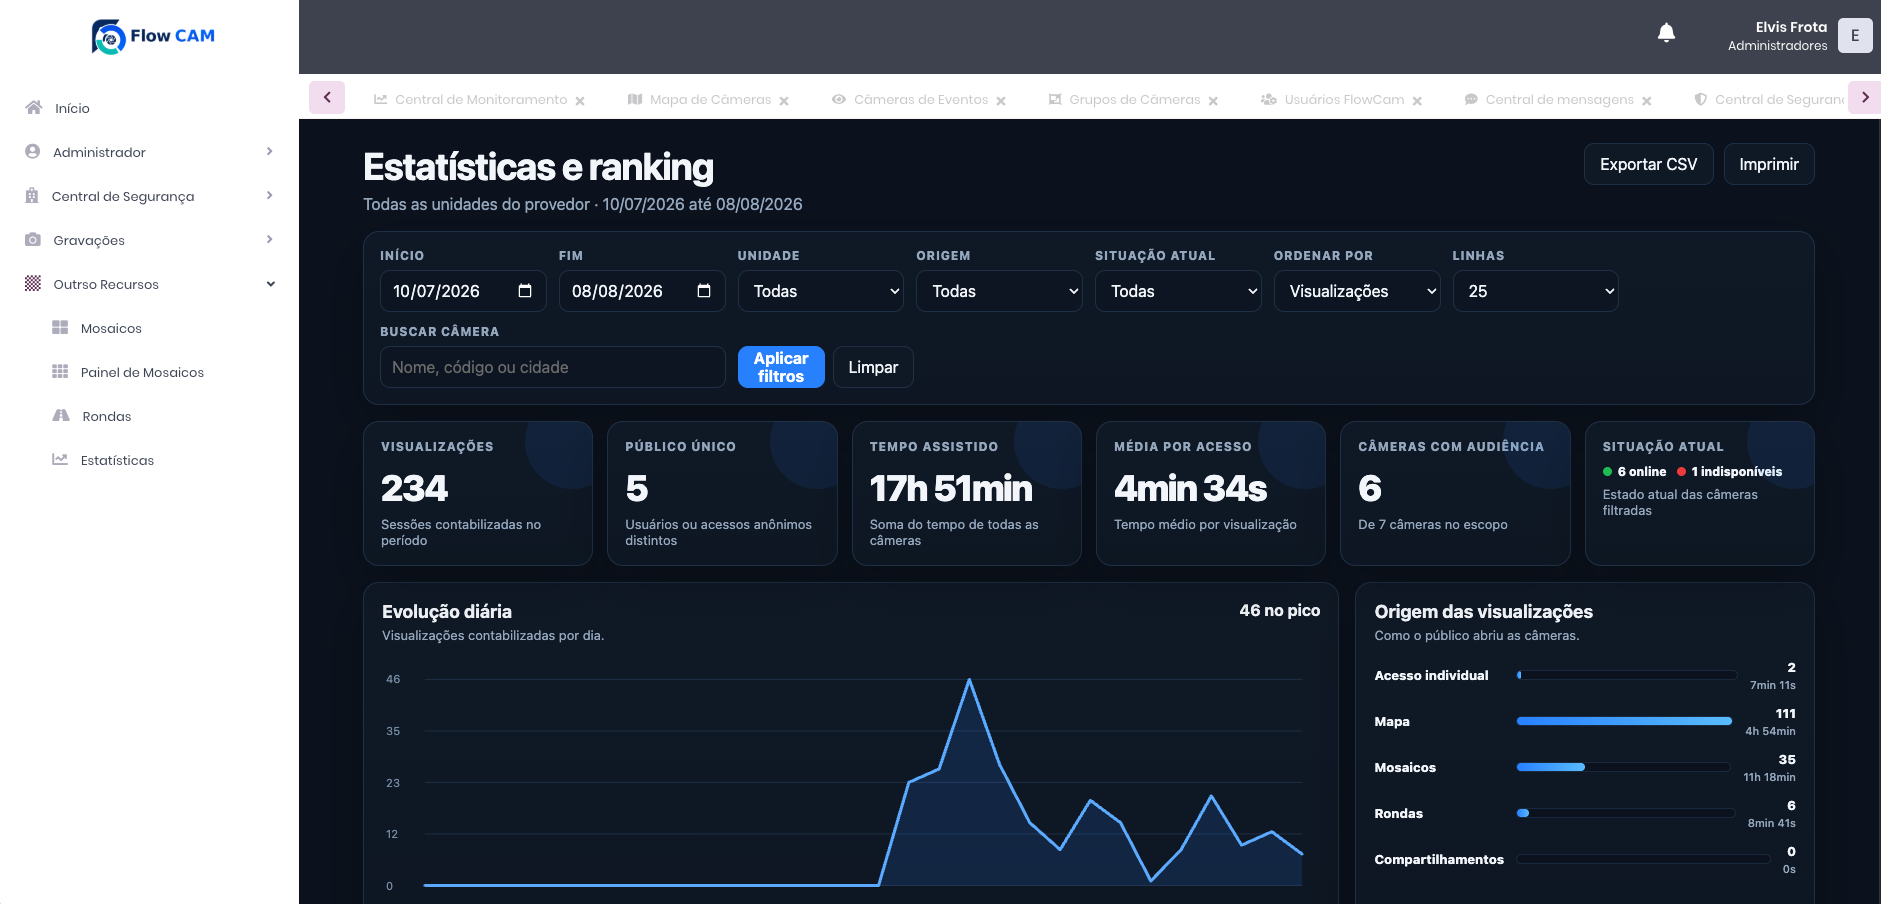Screen dimensions: 1881x904
Task: Close the Câmeras de Eventos tab
Action: 1001,101
